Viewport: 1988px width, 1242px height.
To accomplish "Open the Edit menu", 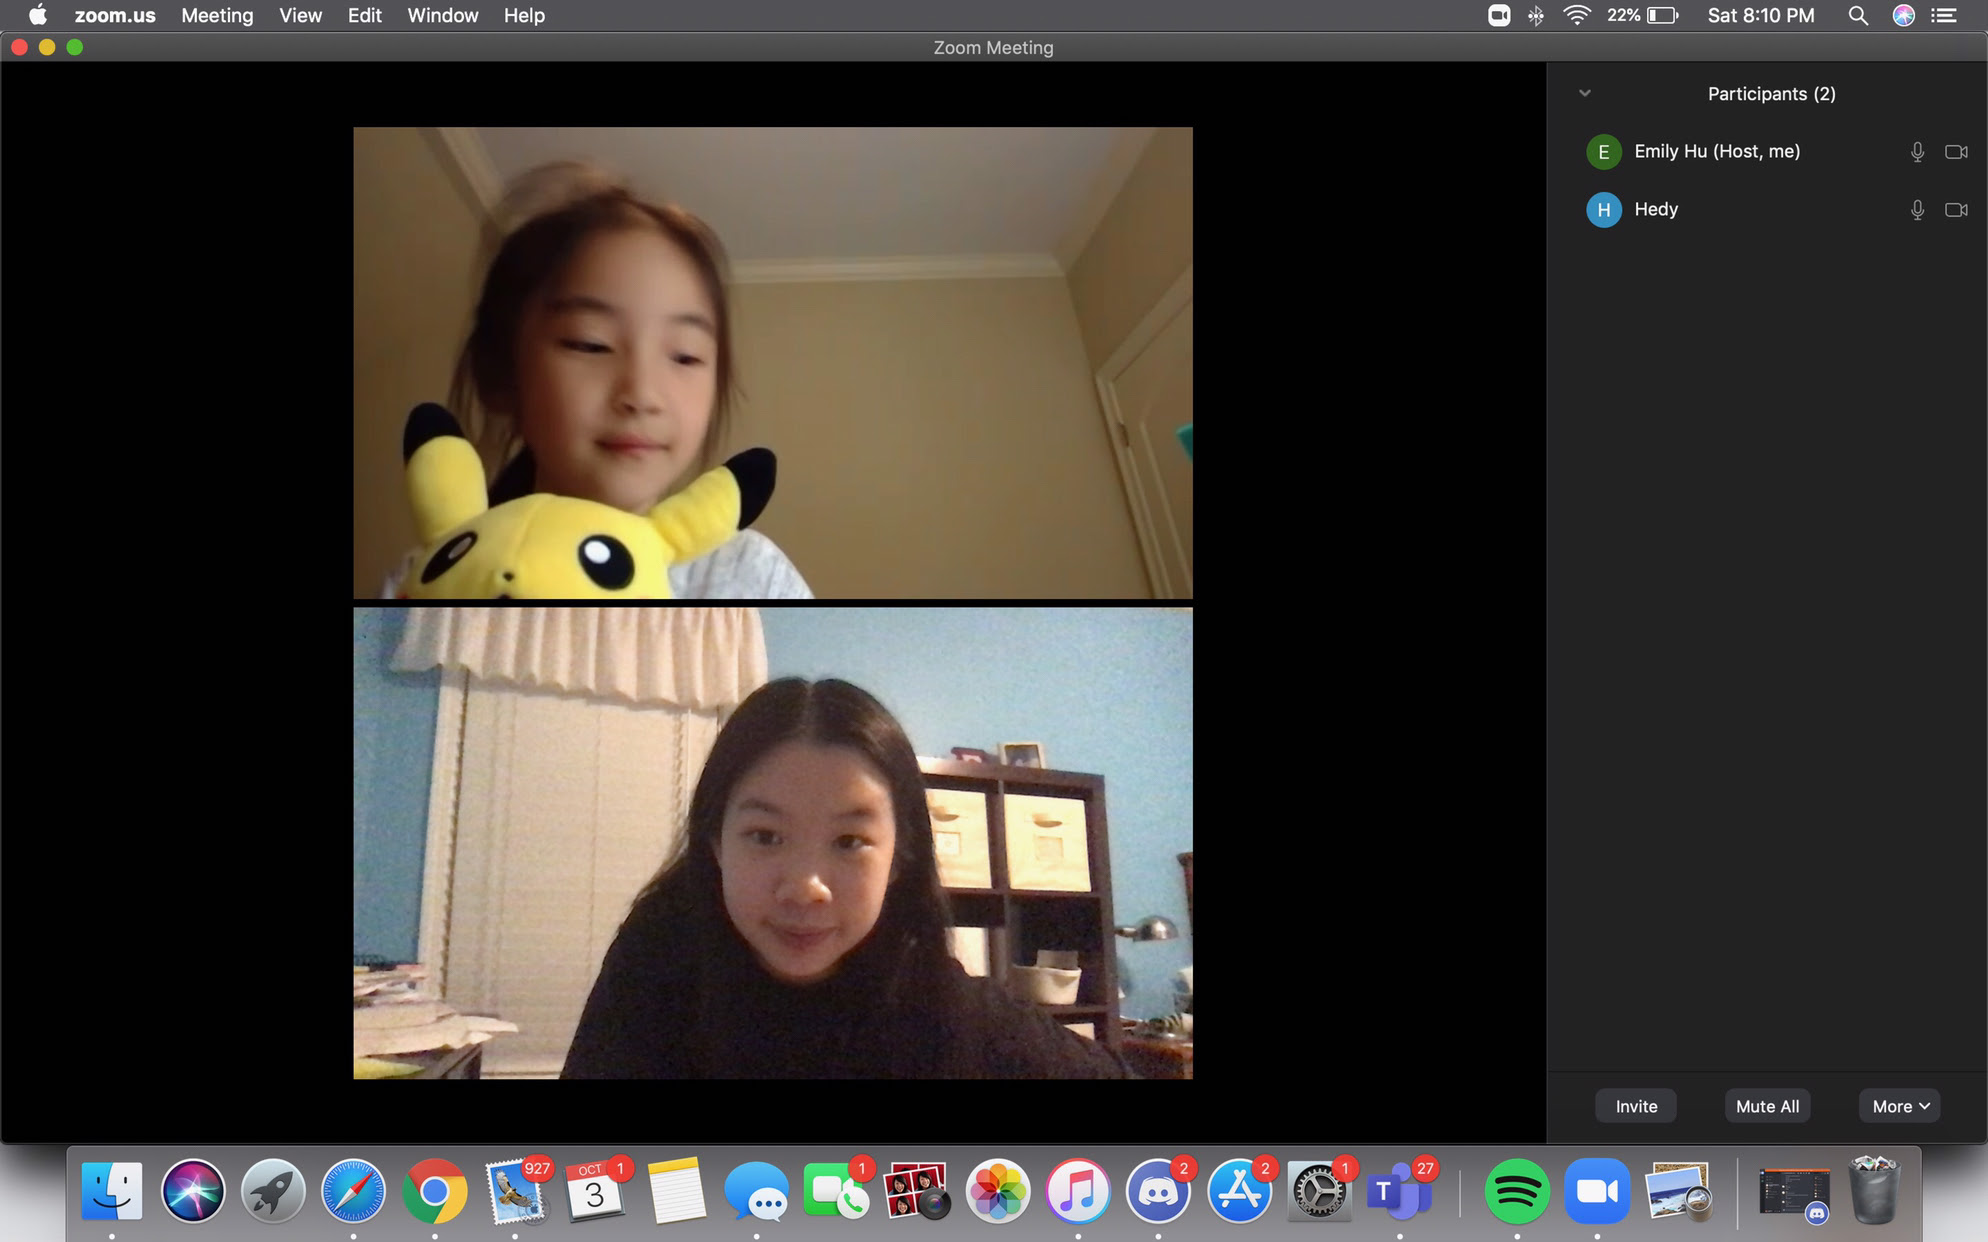I will coord(364,15).
